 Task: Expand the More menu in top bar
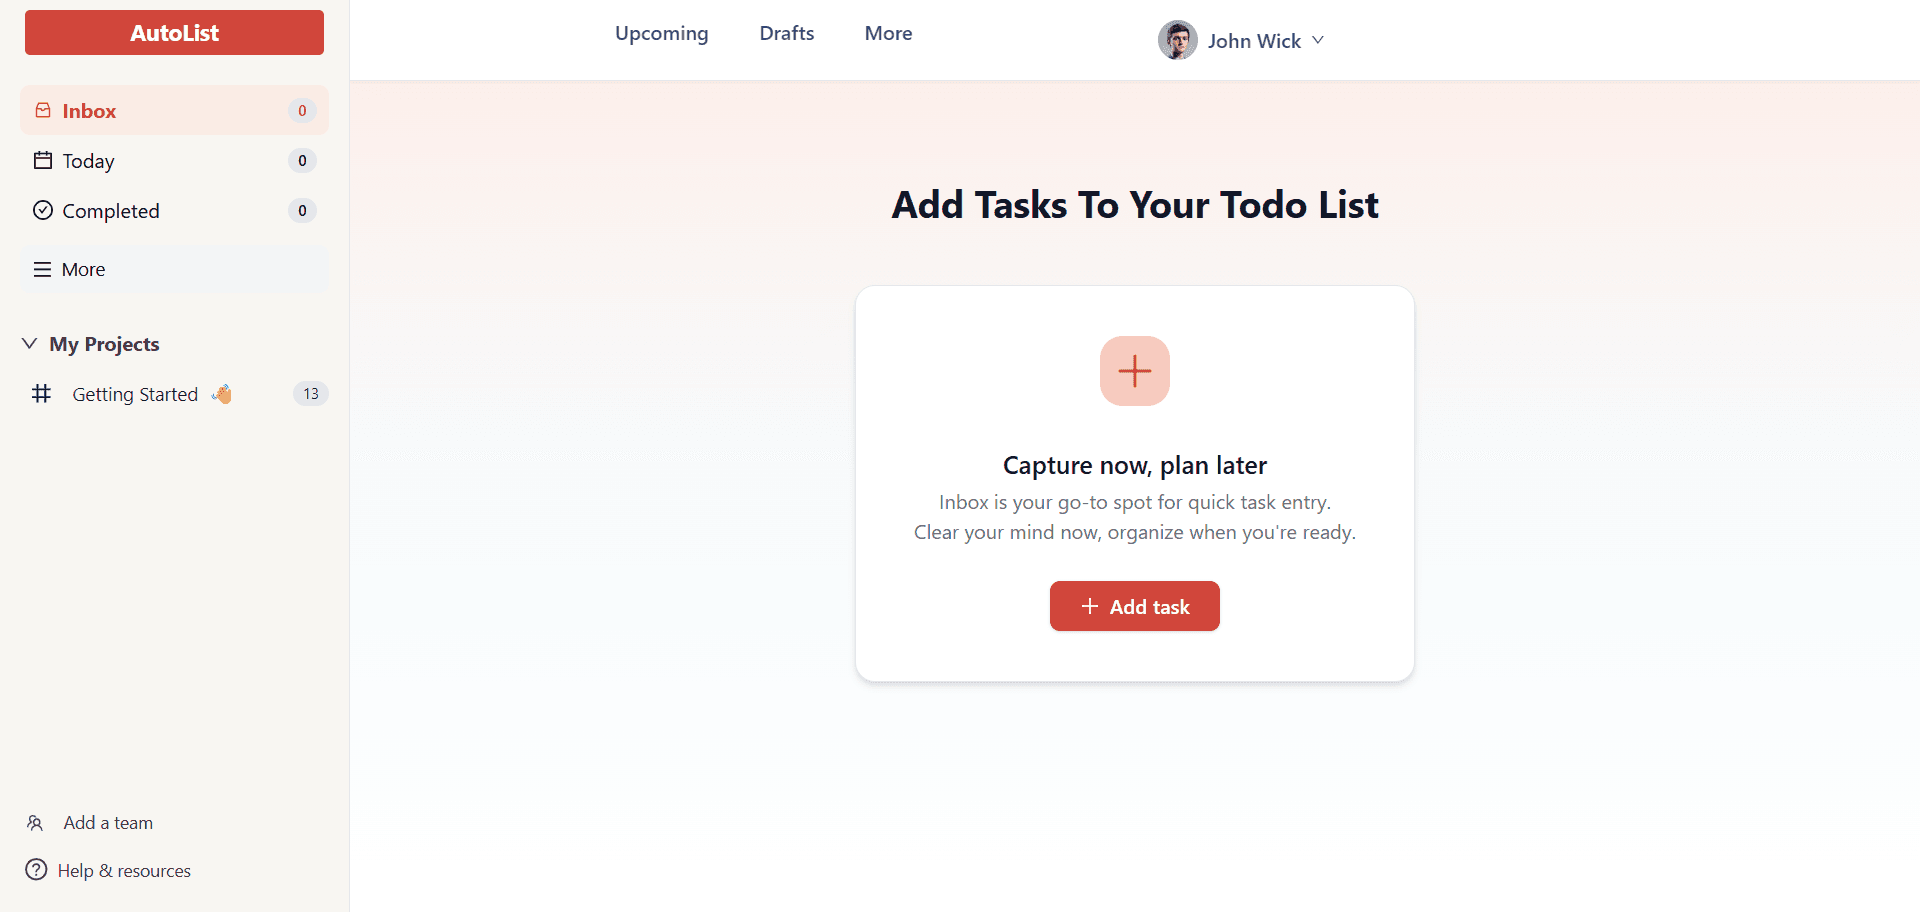coord(888,33)
